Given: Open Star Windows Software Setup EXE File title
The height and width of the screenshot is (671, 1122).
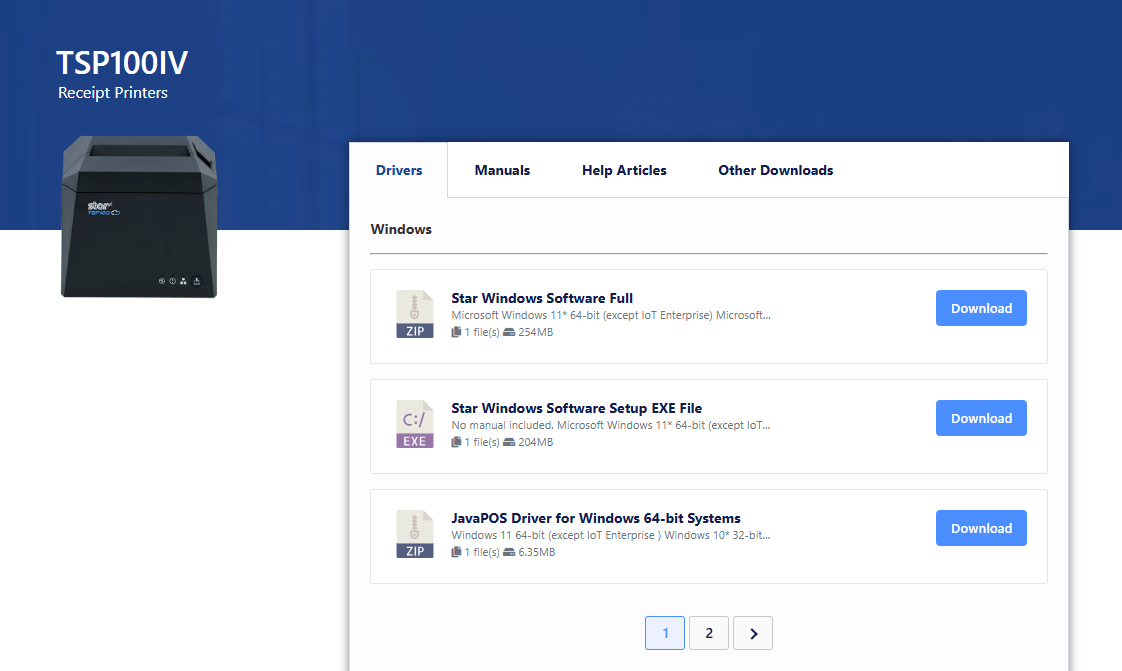Looking at the screenshot, I should (577, 408).
